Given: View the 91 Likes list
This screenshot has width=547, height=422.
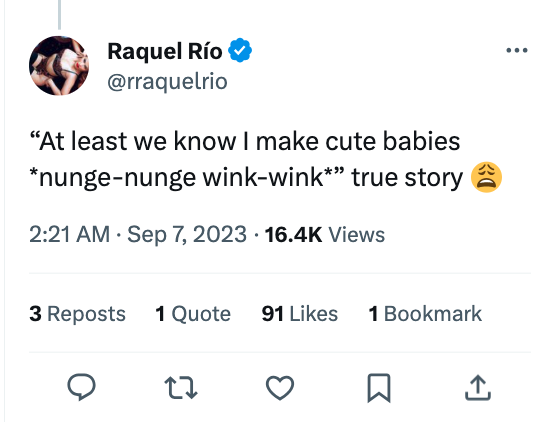Looking at the screenshot, I should coord(300,314).
